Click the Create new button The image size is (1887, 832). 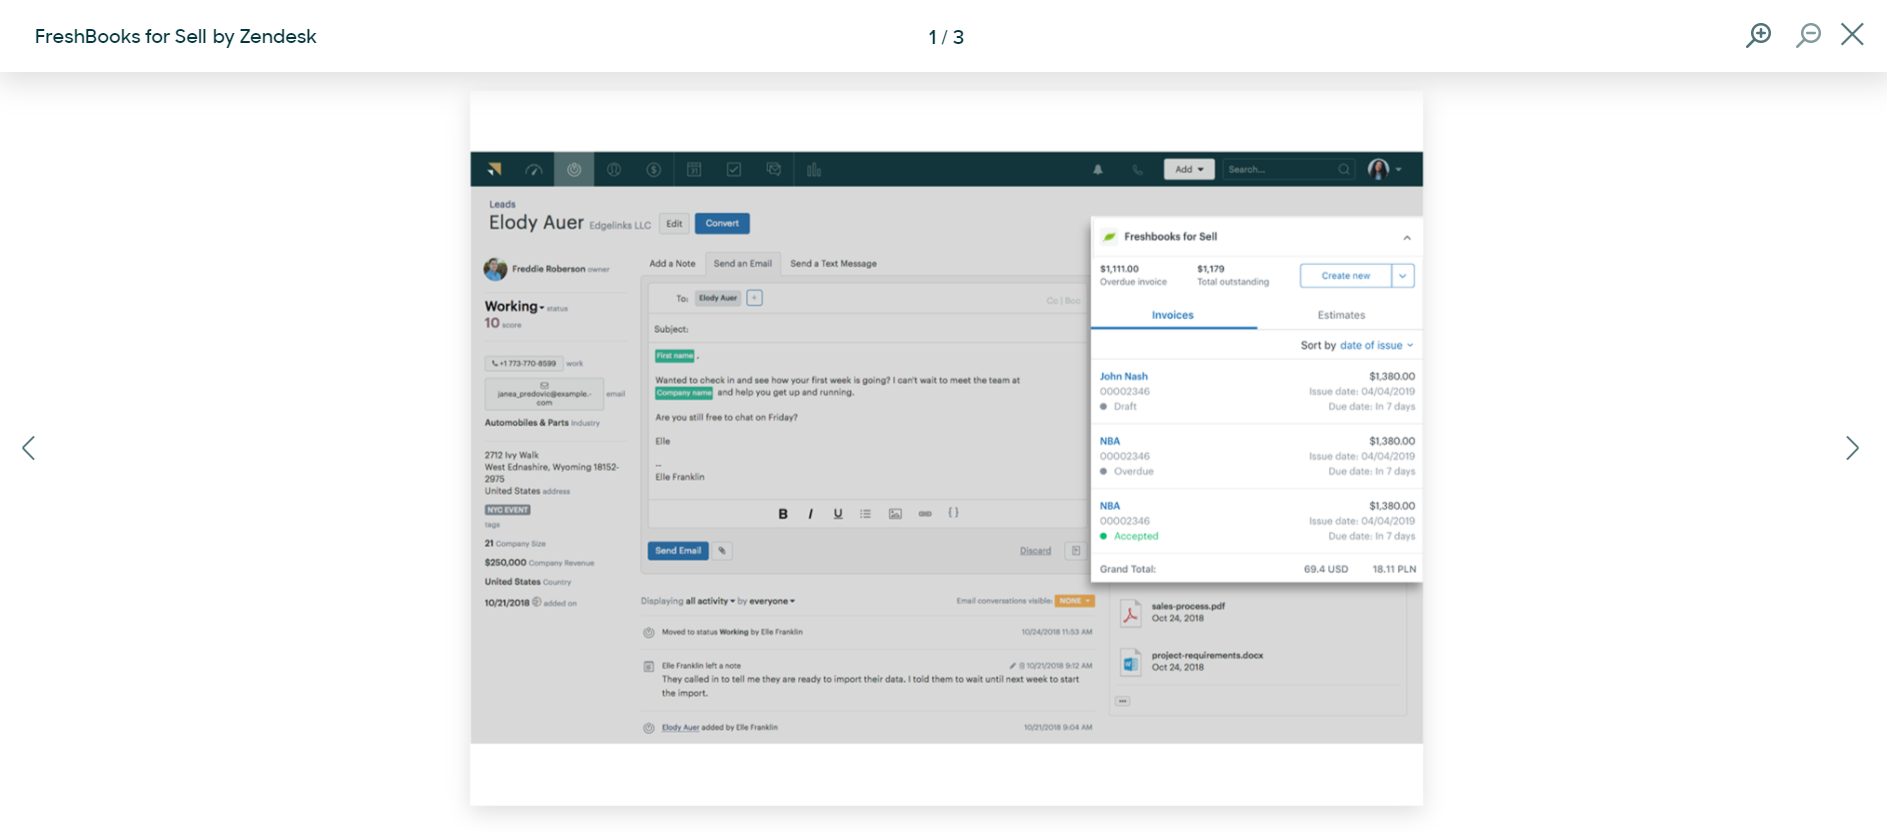[1346, 276]
